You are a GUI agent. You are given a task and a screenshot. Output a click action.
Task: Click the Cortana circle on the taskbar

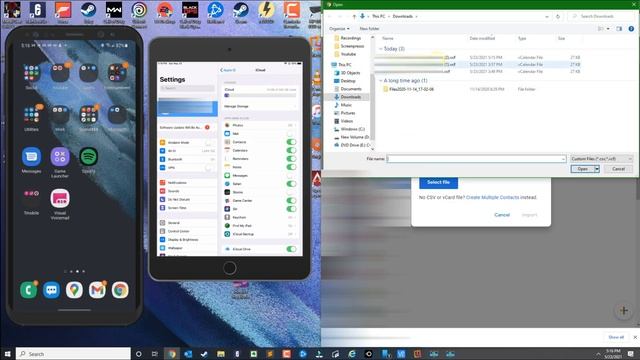(x=138, y=354)
